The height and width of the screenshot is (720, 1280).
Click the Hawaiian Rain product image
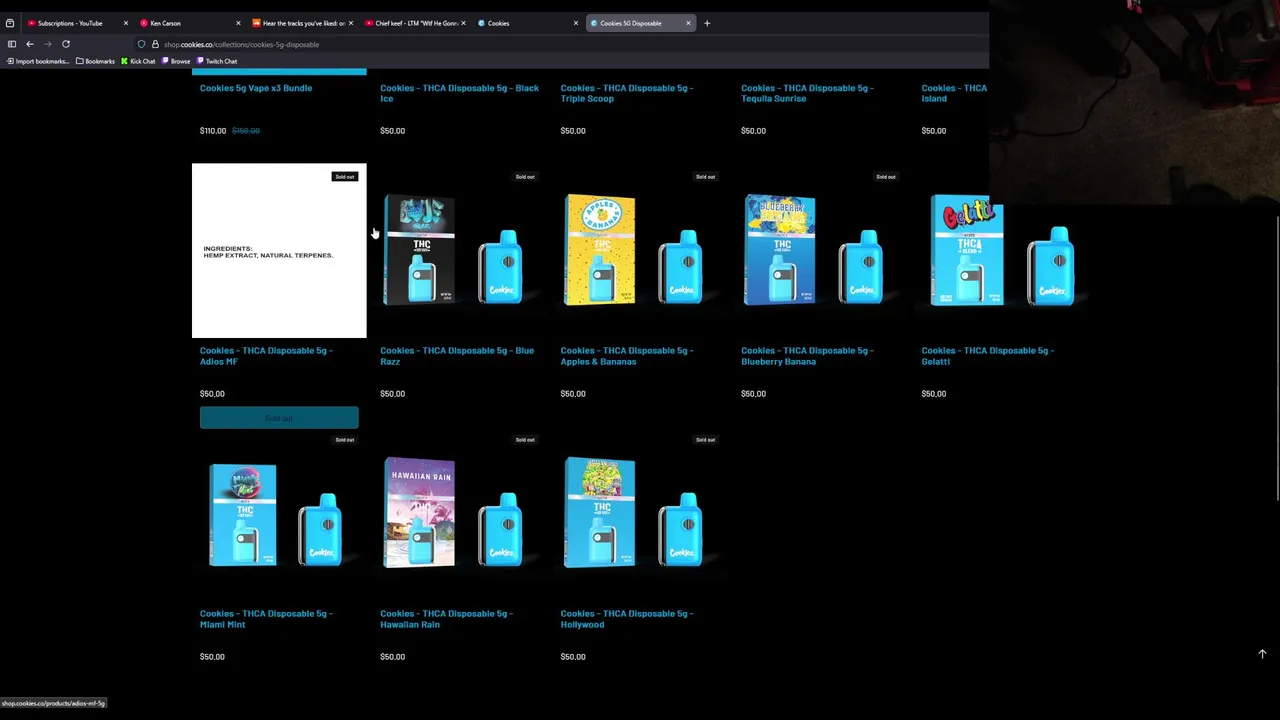(x=460, y=514)
